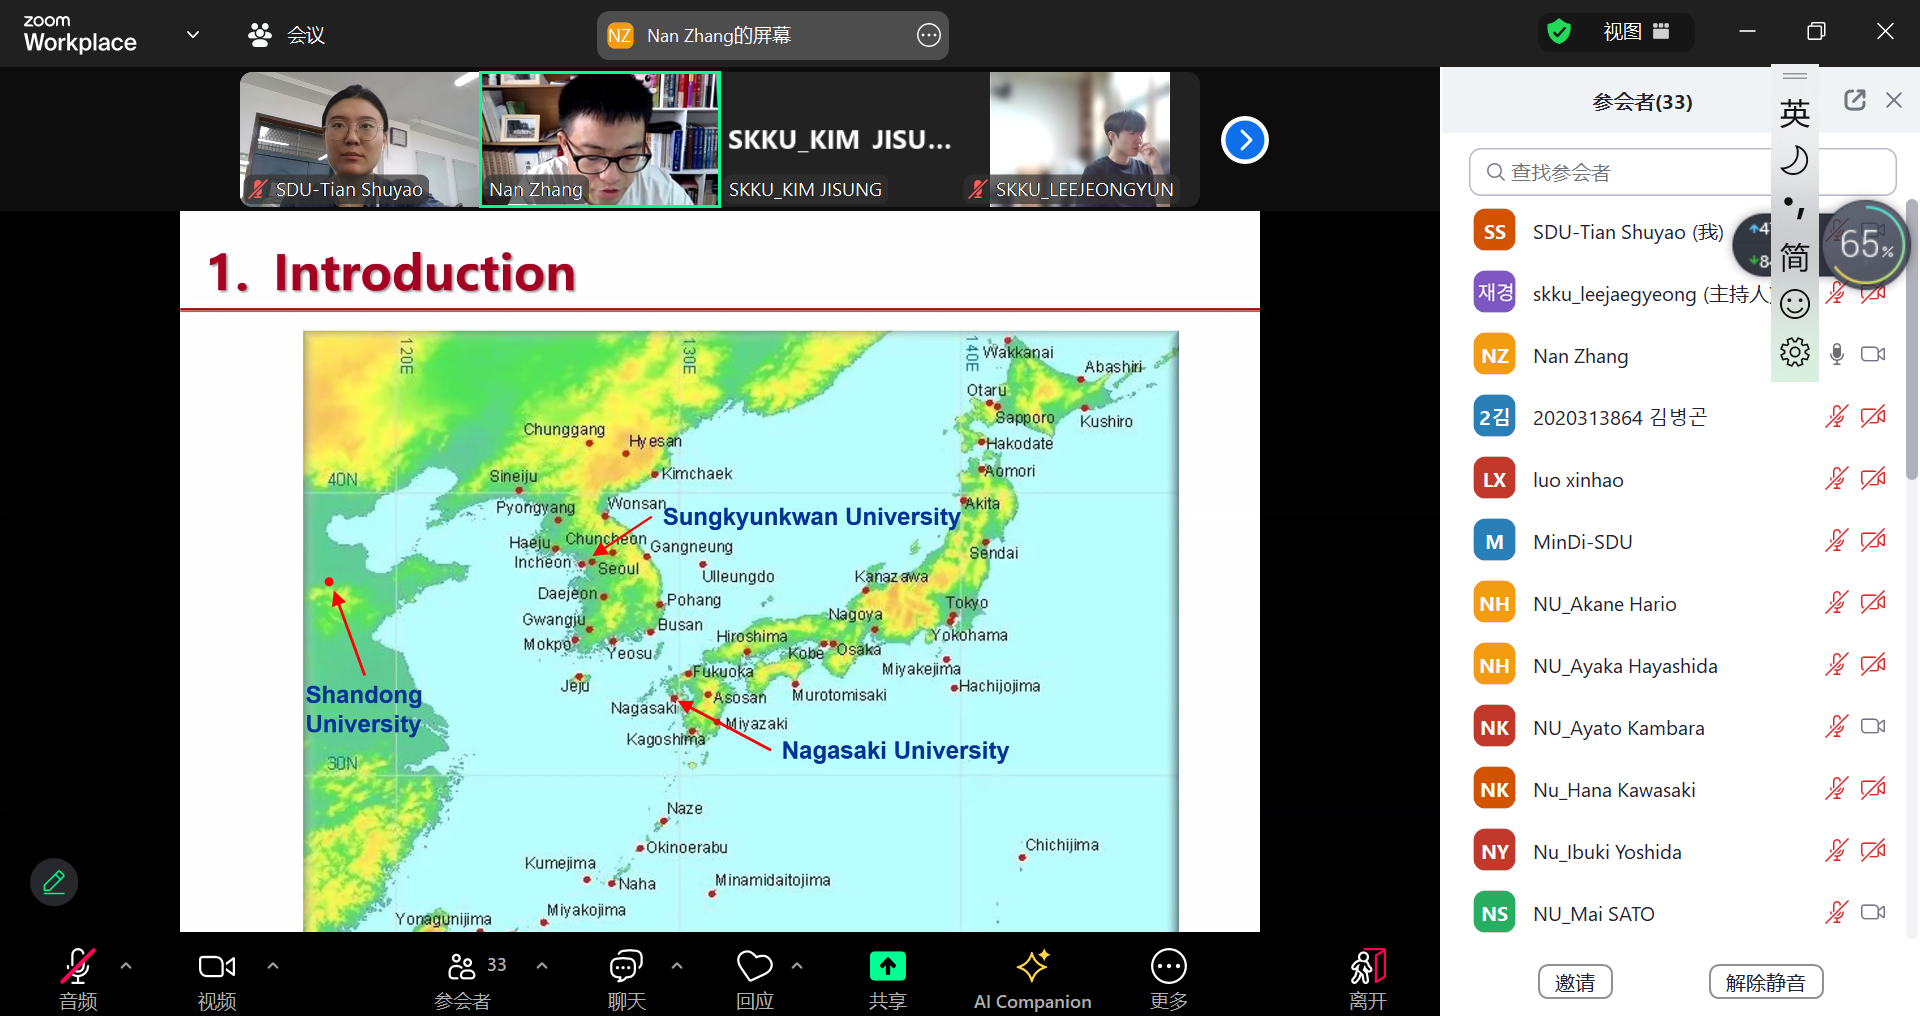Click the green encryption shield icon
Screen dimensions: 1920x1017
(1559, 32)
